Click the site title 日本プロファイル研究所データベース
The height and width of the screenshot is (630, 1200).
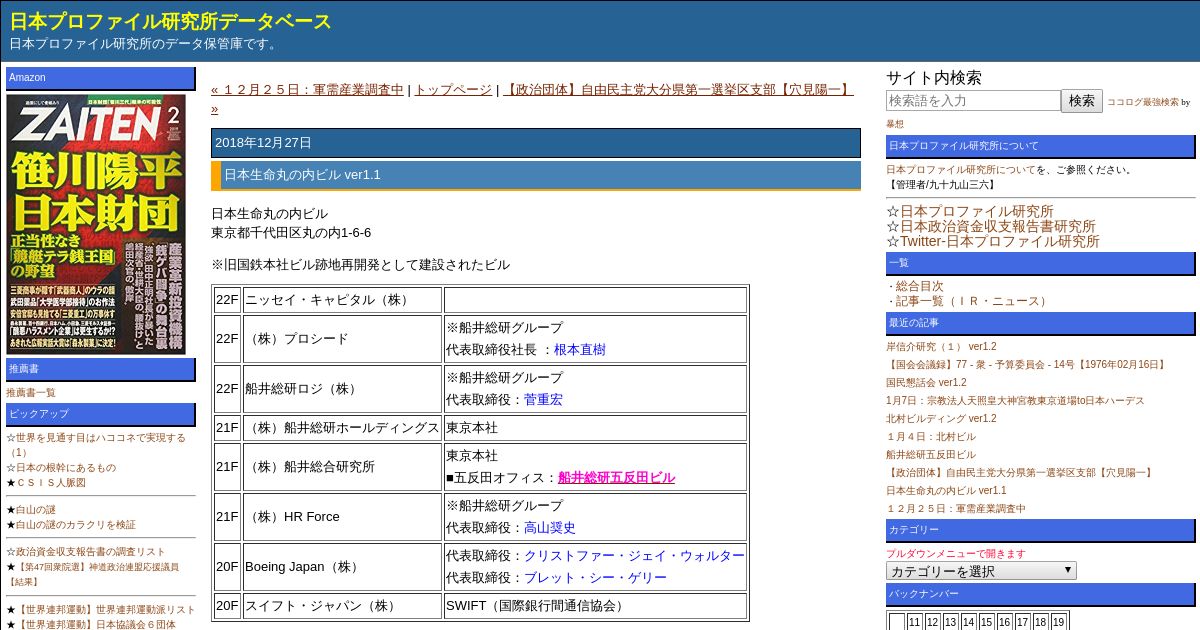tap(170, 21)
